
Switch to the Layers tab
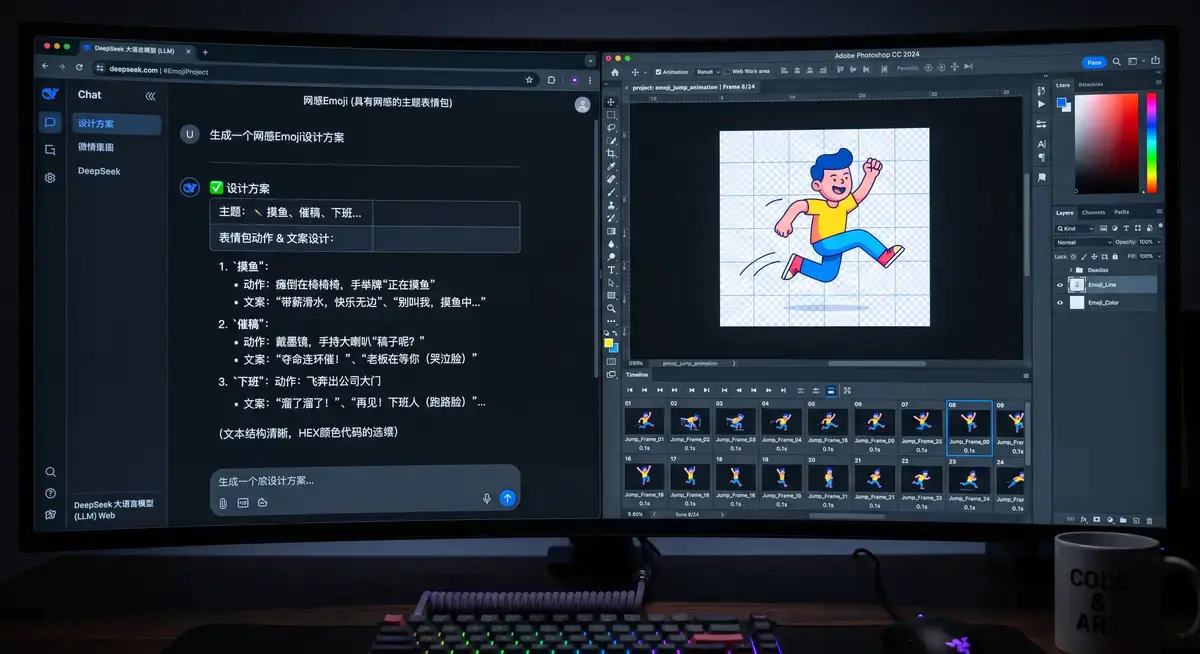click(1065, 212)
